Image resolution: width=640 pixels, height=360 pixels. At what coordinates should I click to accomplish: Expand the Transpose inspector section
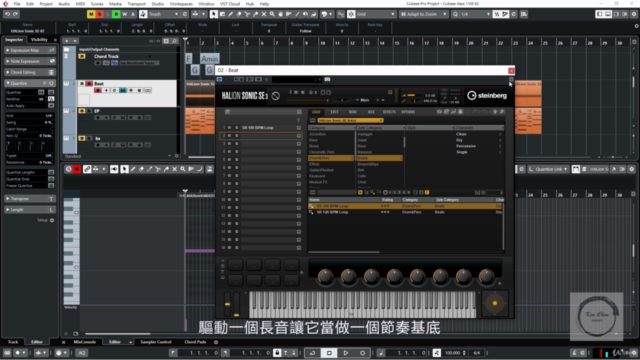(x=29, y=199)
